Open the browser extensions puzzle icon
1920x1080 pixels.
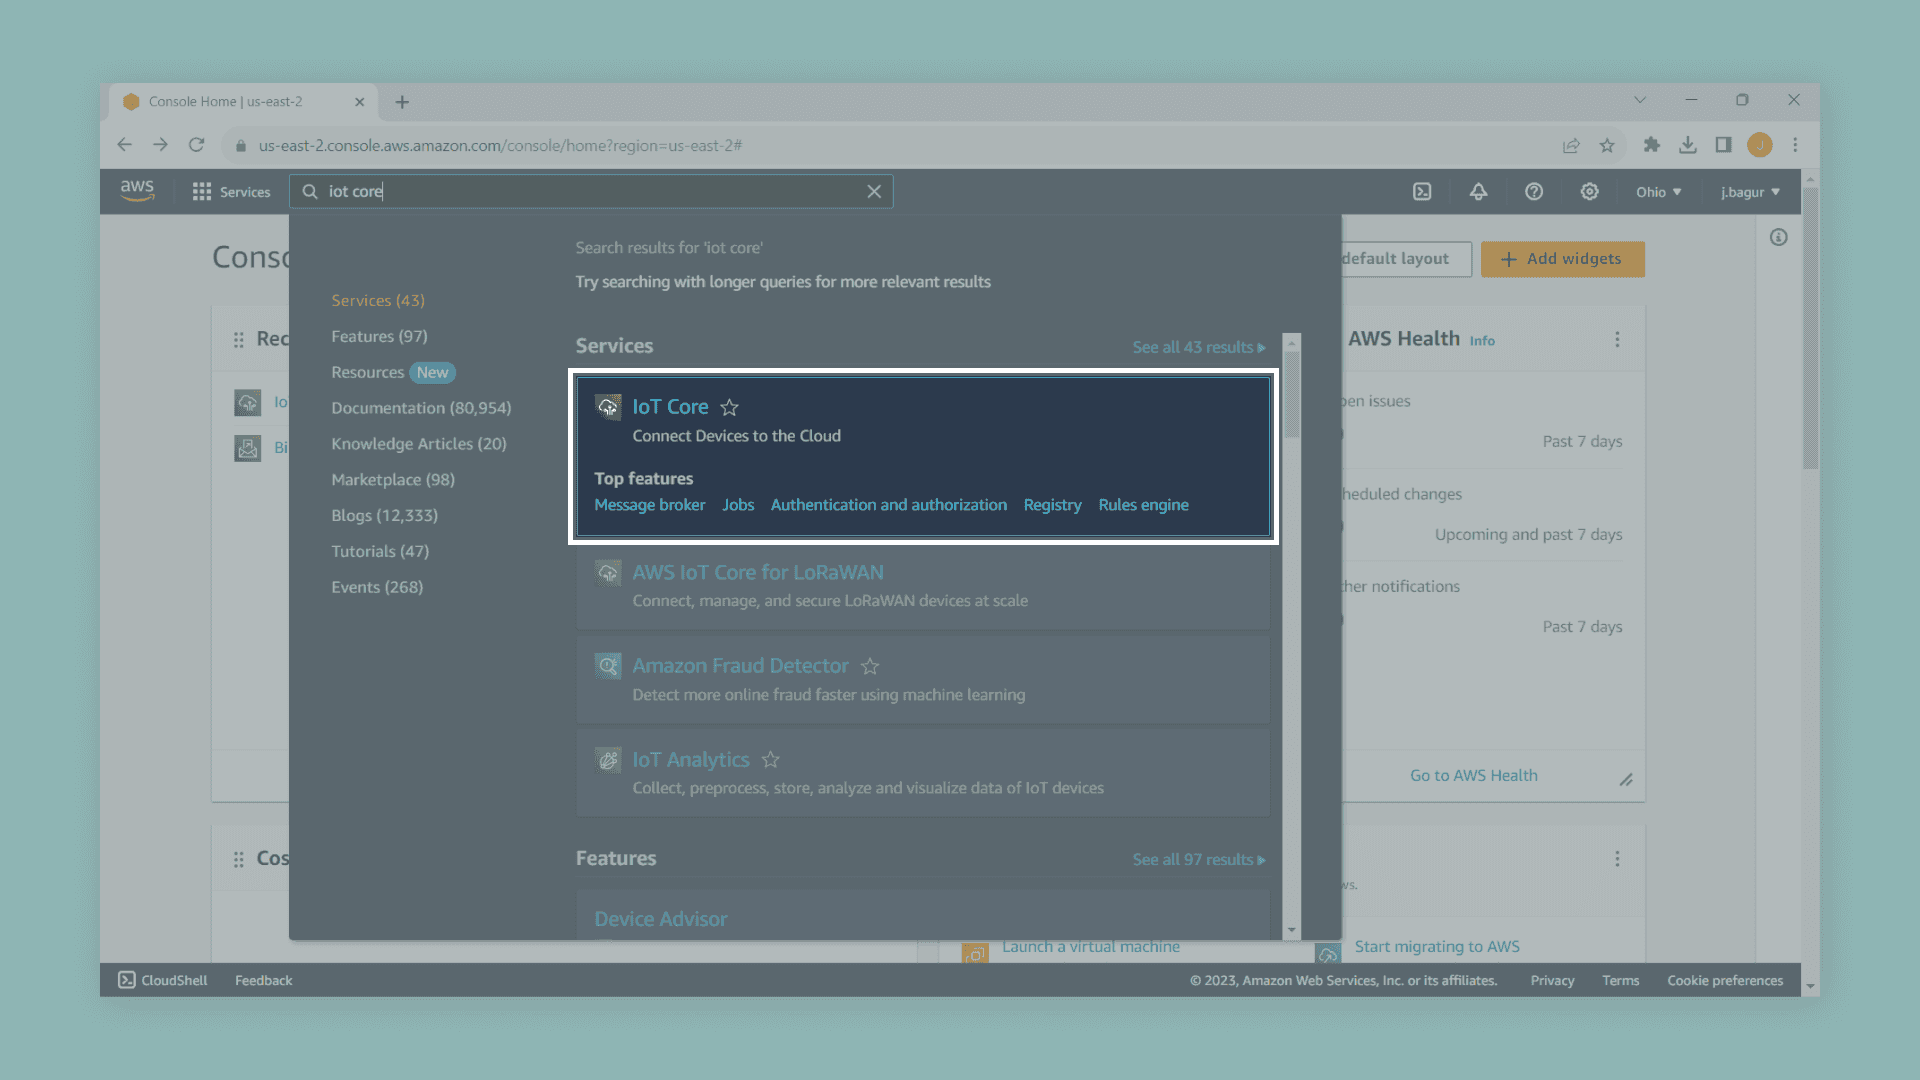[1652, 146]
